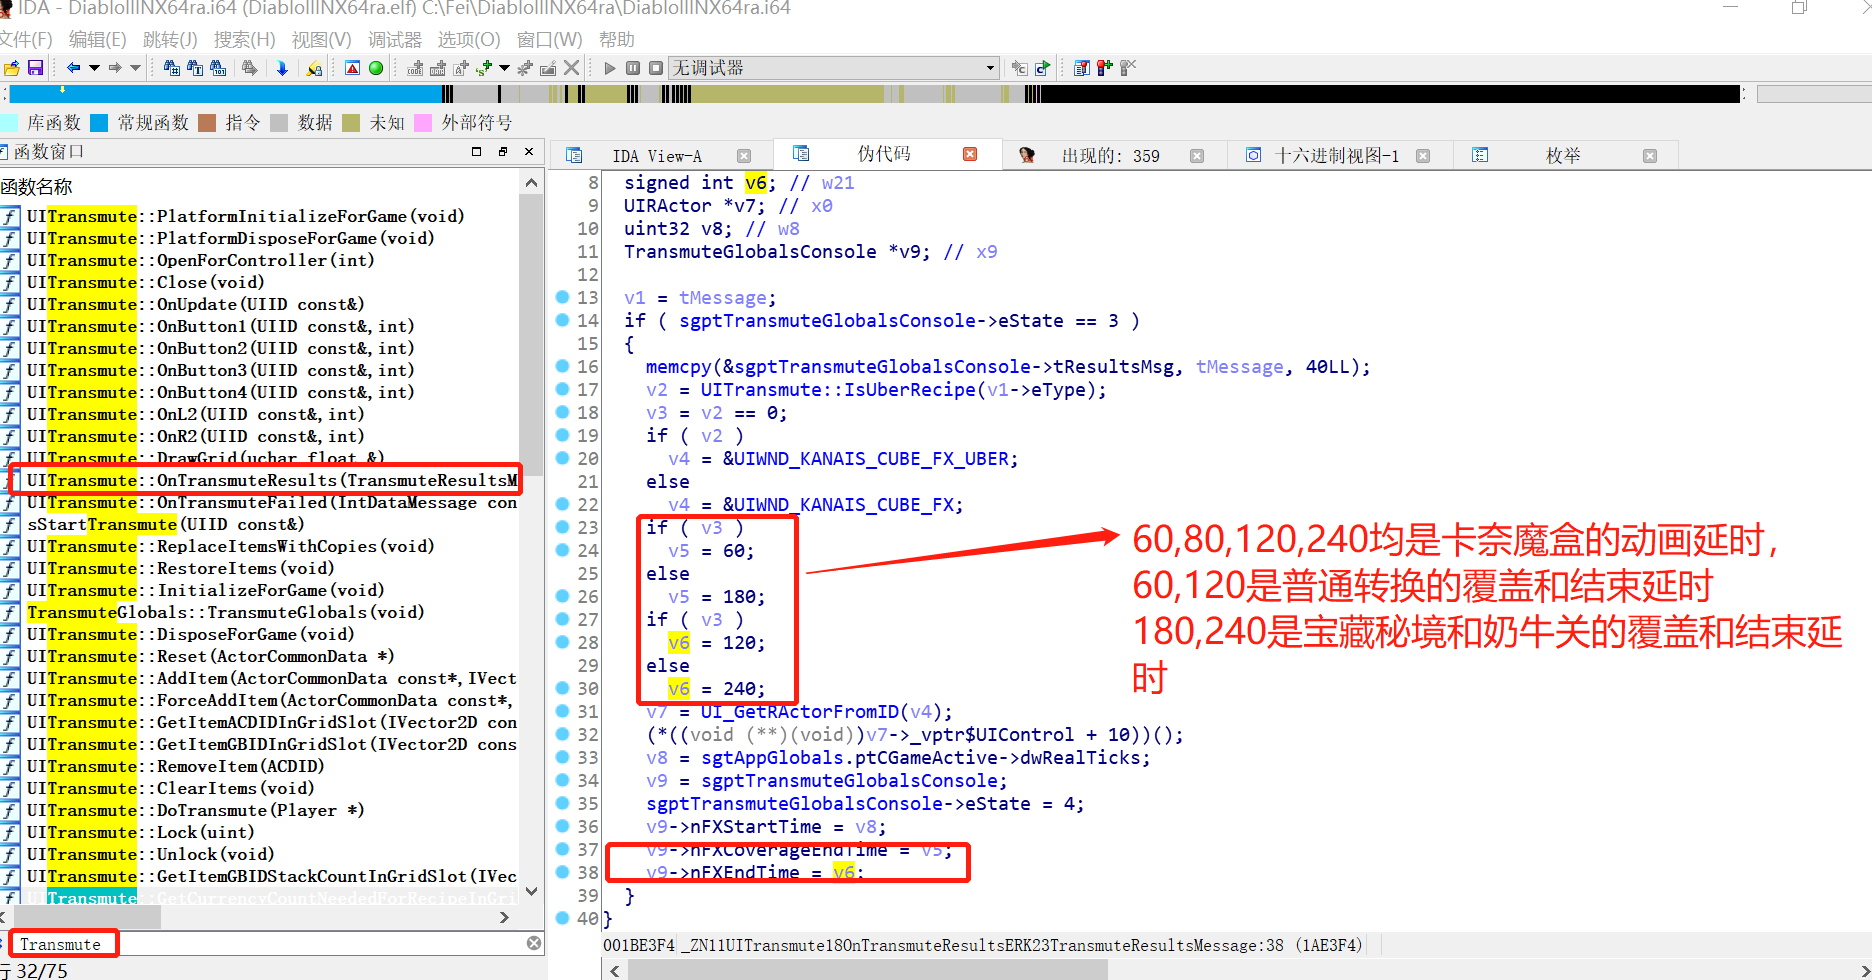This screenshot has width=1872, height=980.
Task: Switch to the IDA View-A tab
Action: click(x=657, y=156)
